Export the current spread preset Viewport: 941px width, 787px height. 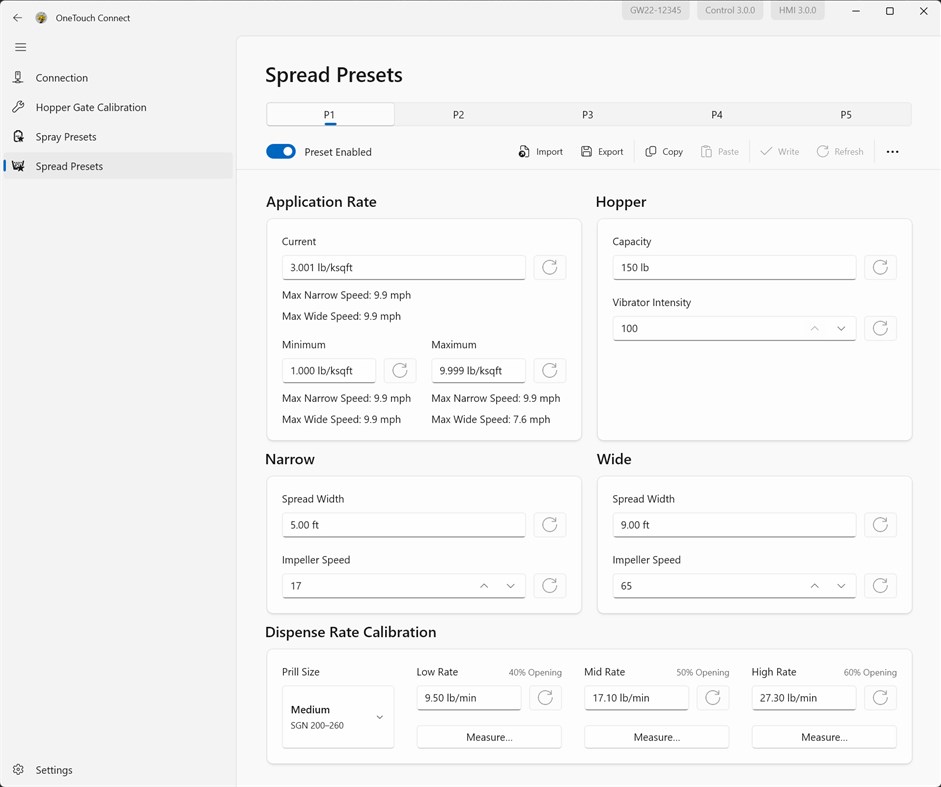click(602, 152)
